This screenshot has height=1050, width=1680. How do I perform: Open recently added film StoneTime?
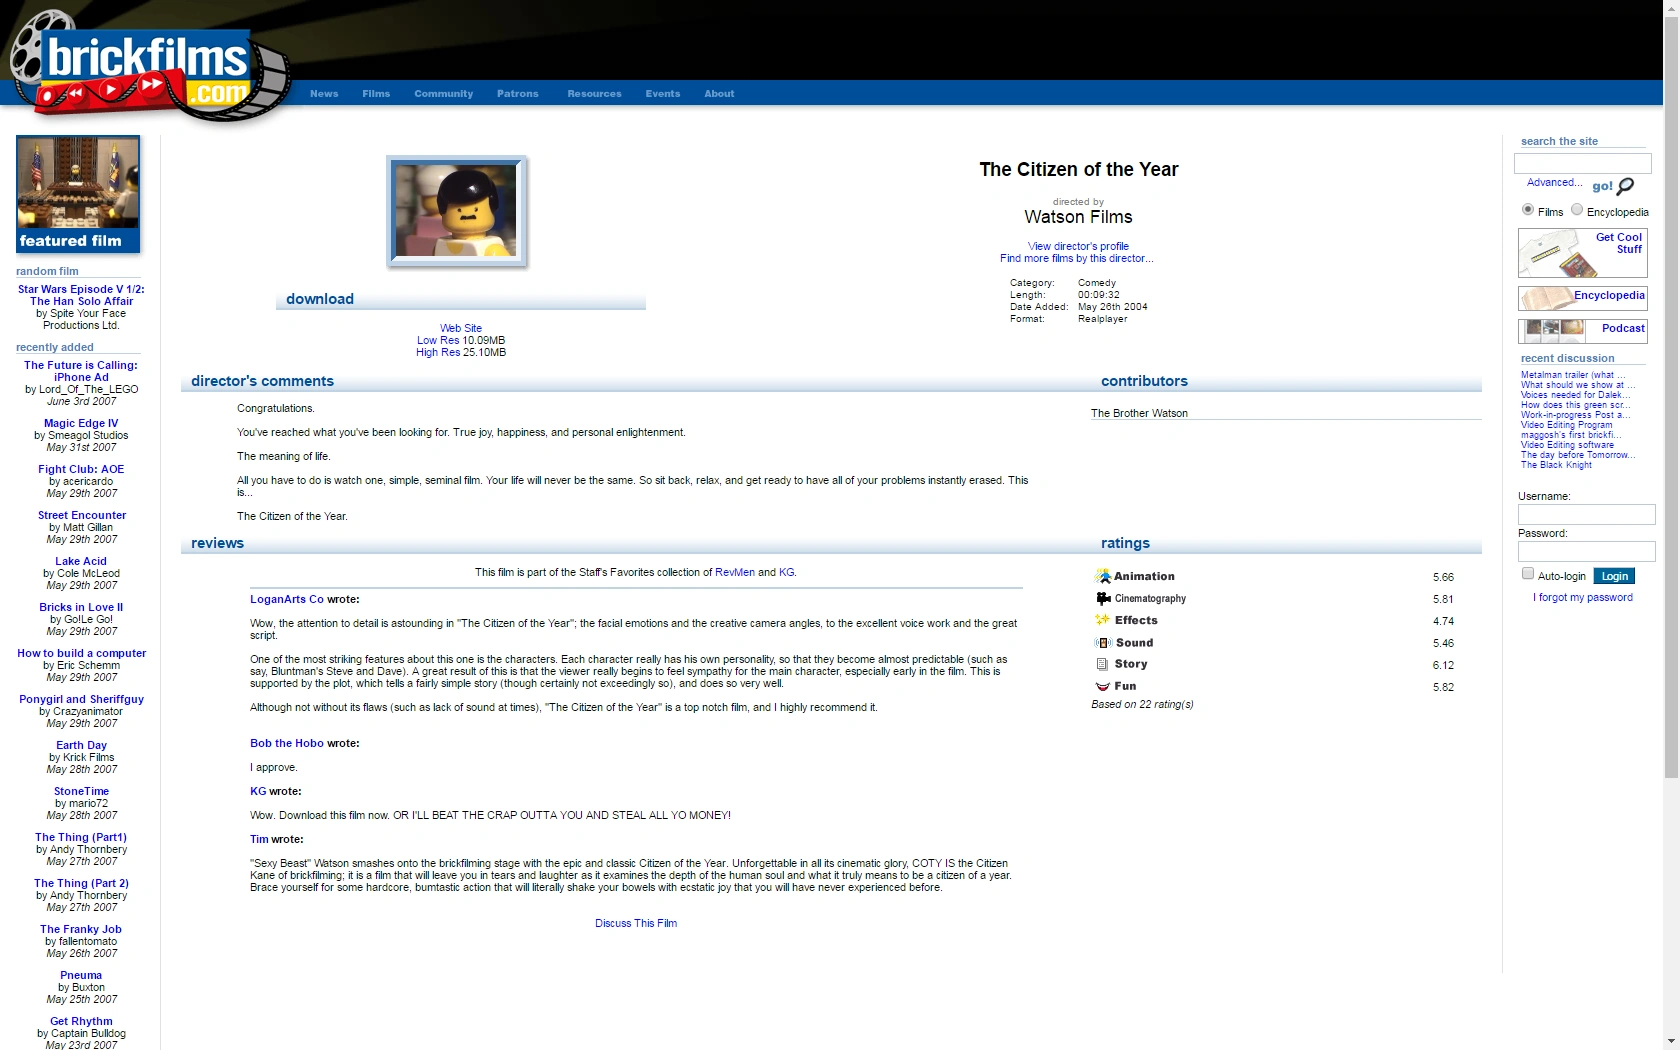coord(81,791)
